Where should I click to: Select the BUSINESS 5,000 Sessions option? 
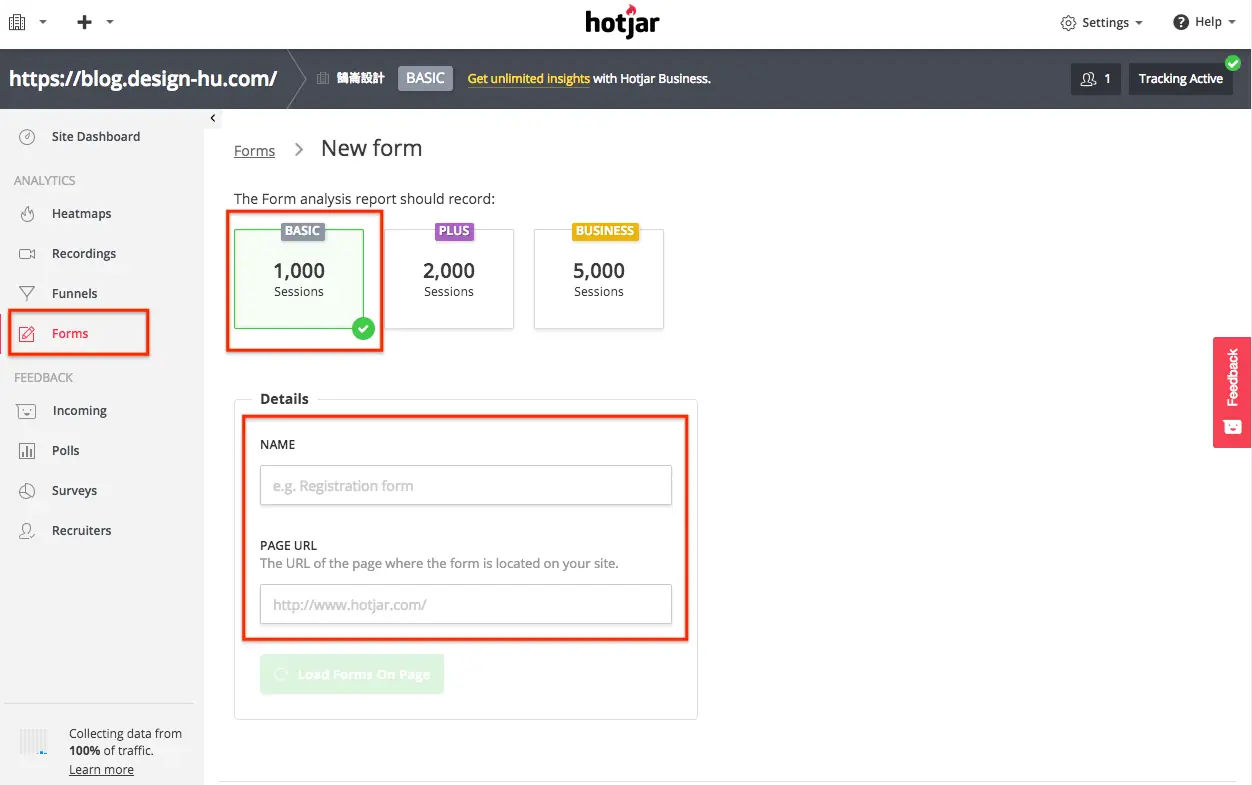(x=599, y=278)
